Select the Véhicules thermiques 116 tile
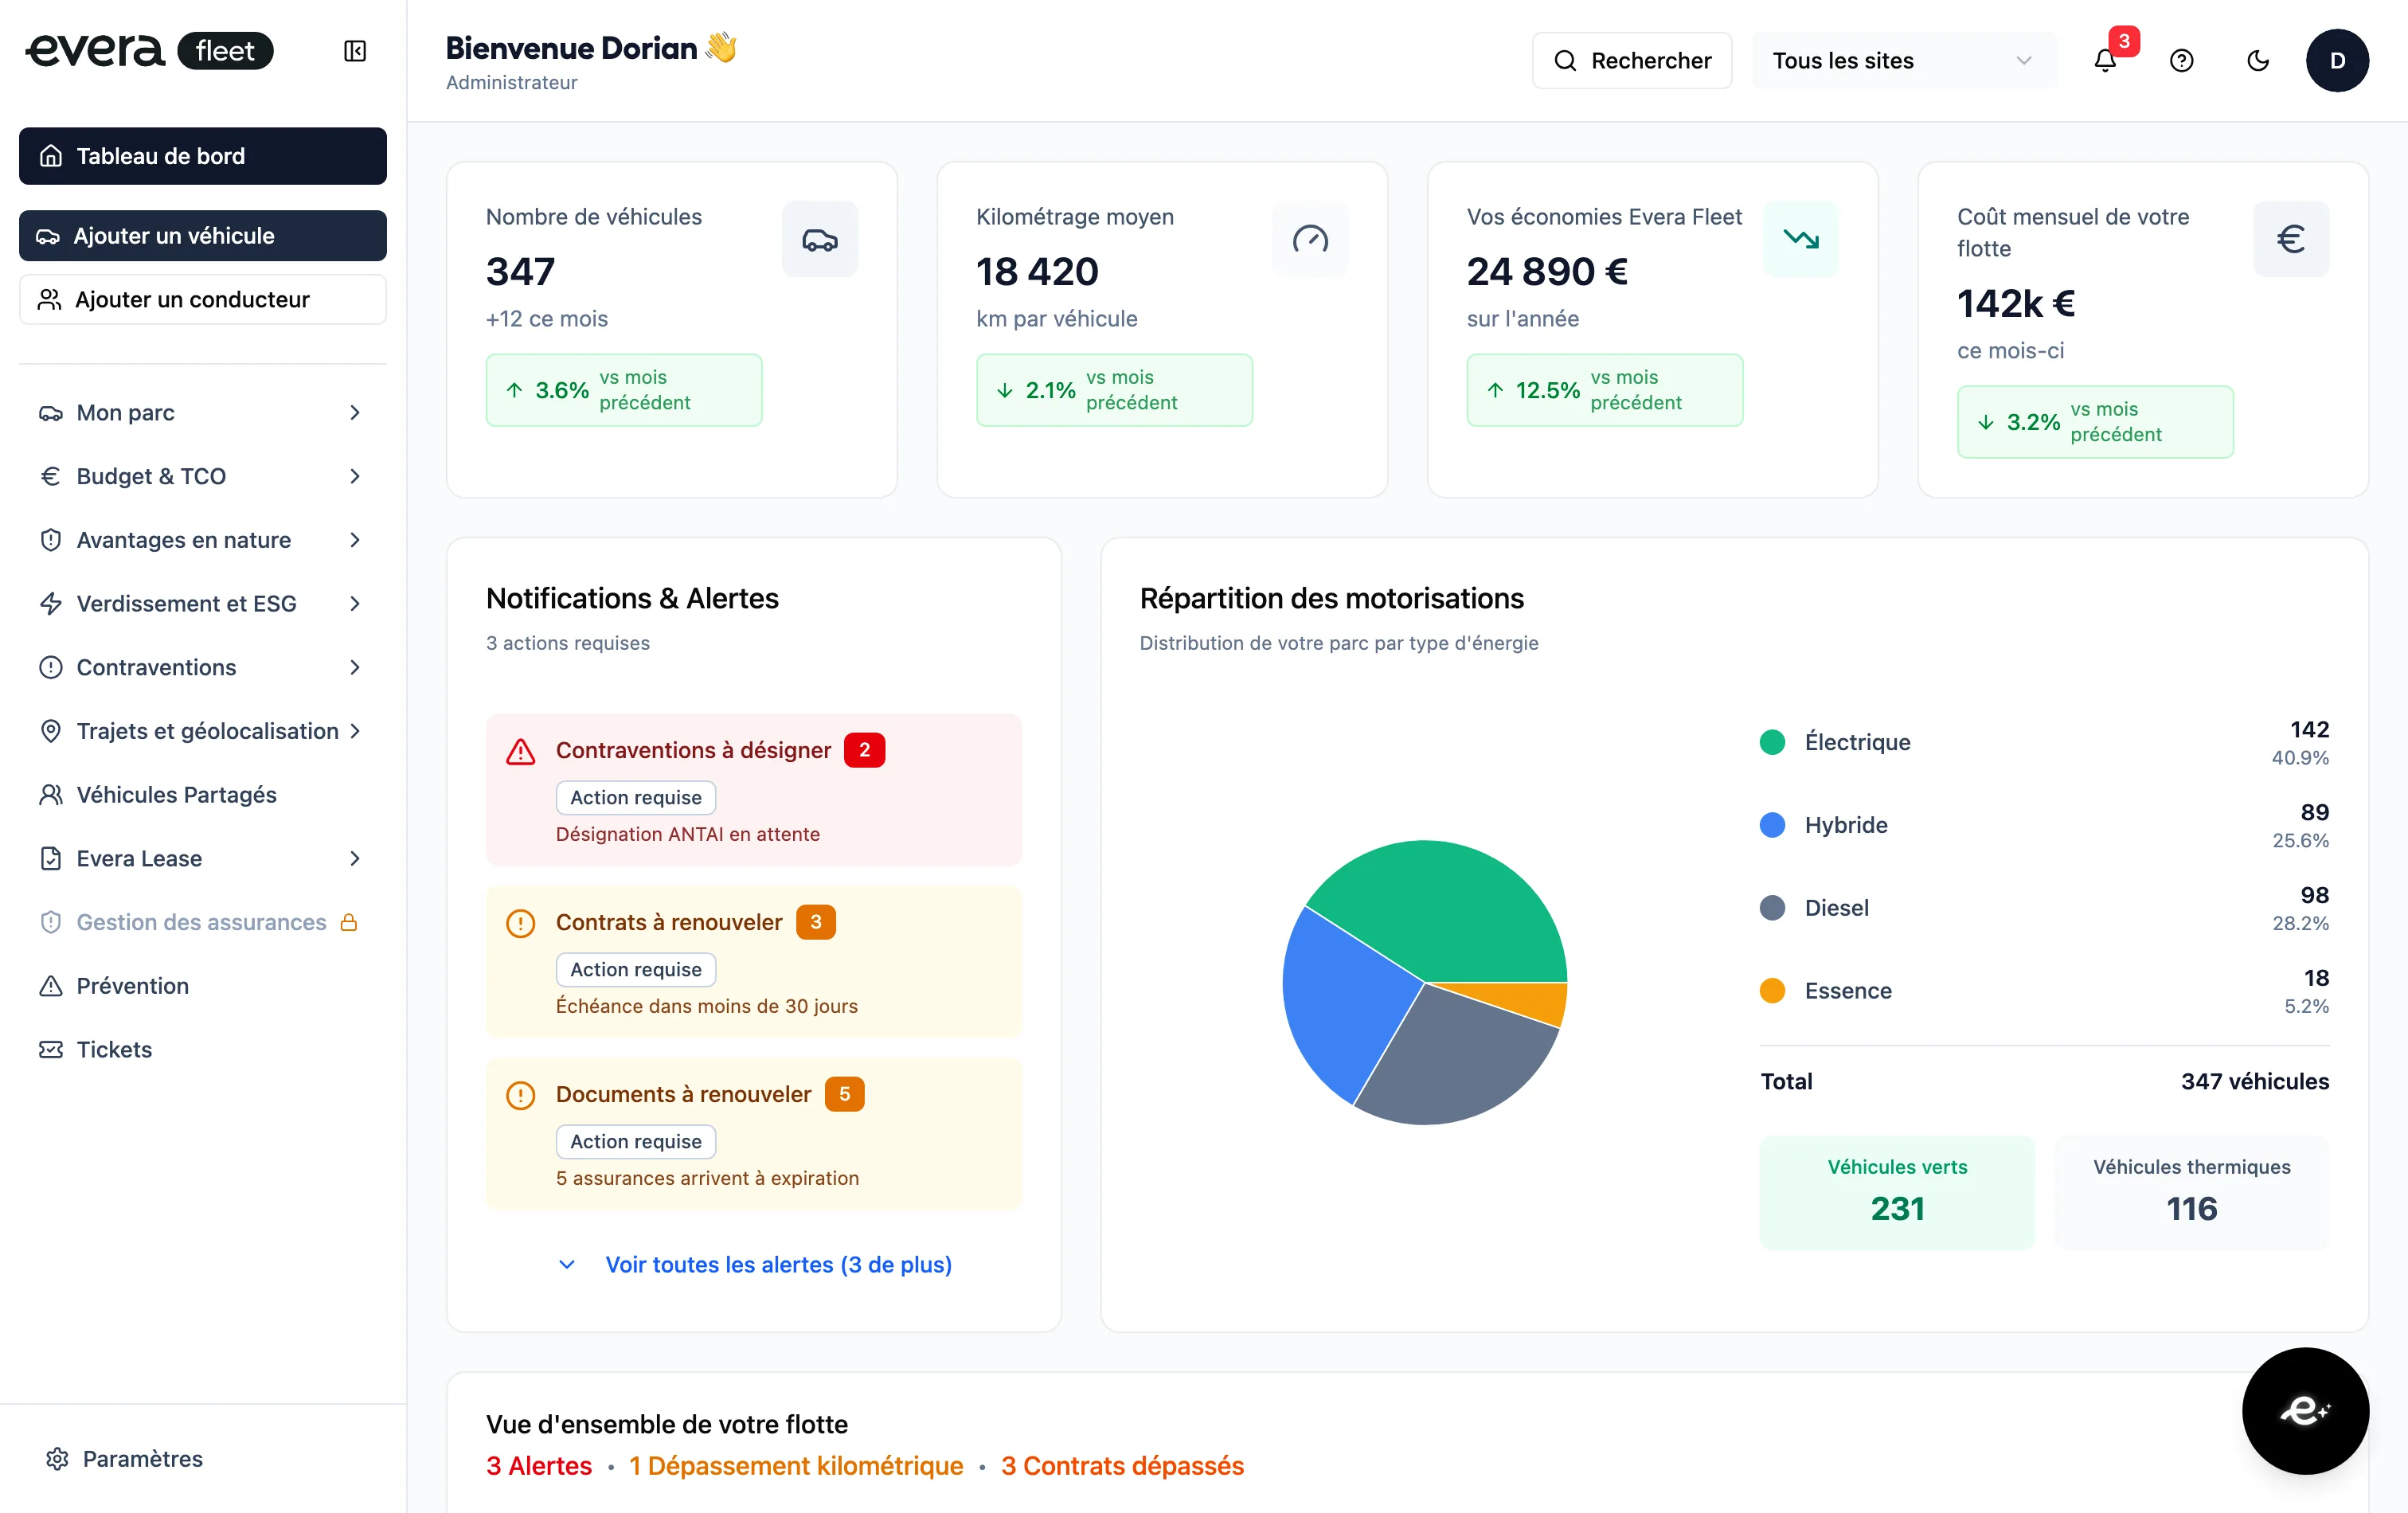The height and width of the screenshot is (1513, 2408). (x=2192, y=1193)
